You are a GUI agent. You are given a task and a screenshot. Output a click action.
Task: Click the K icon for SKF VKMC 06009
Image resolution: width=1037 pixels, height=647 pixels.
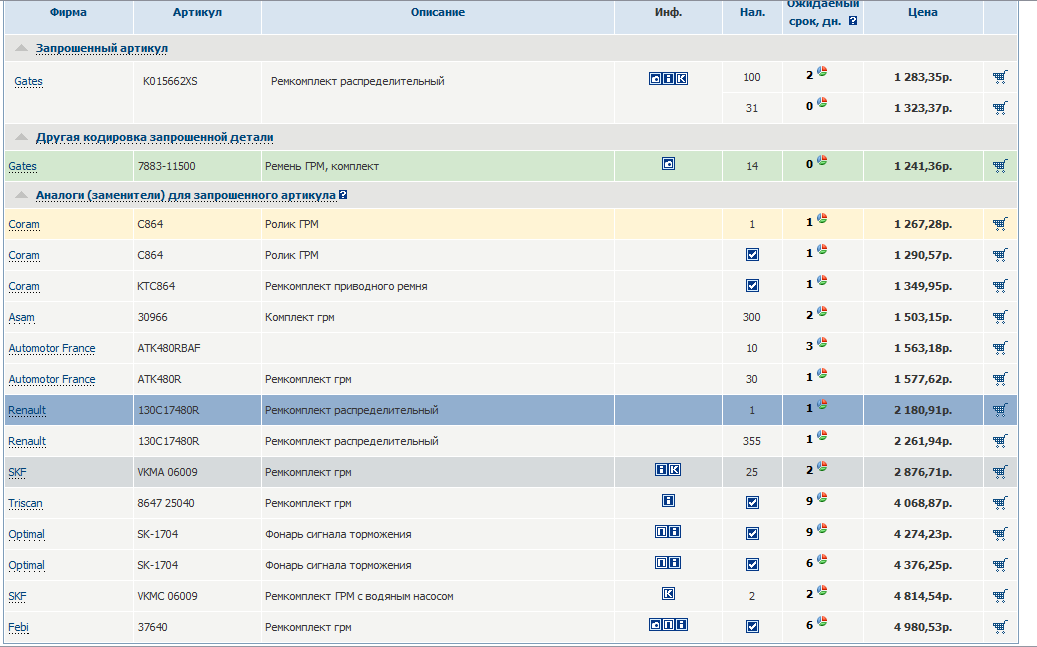click(668, 594)
